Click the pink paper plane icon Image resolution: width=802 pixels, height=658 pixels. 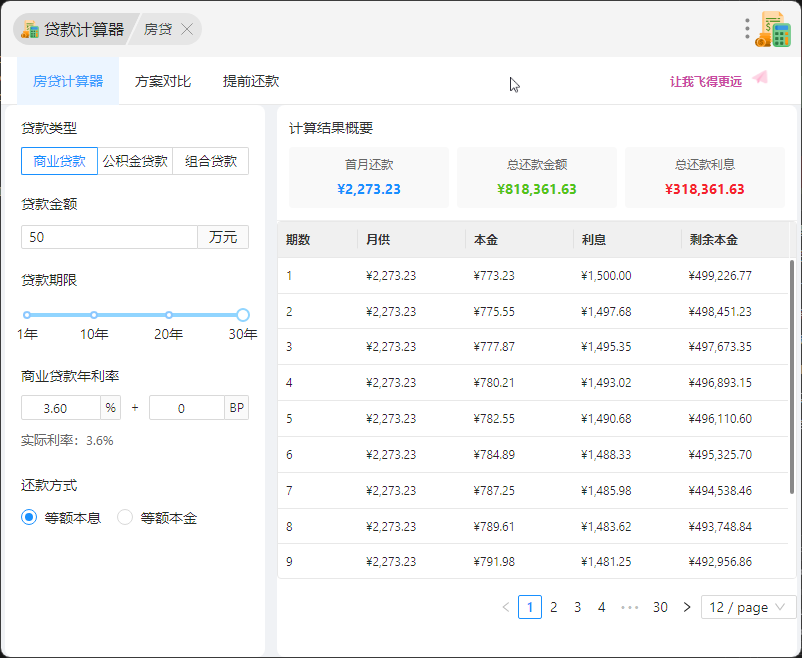[x=761, y=78]
